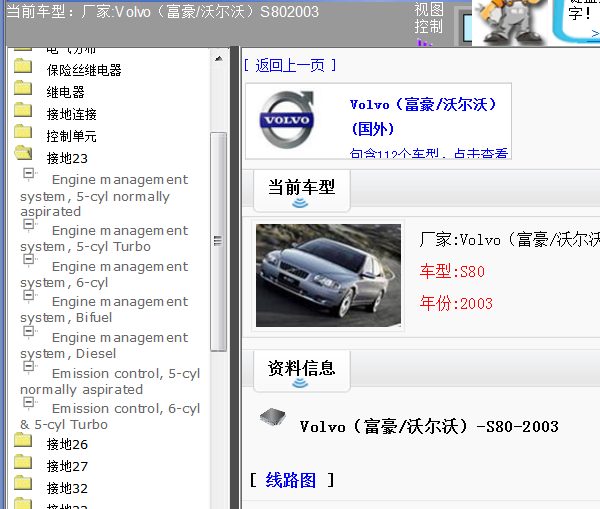Select 接地连接 tree item label
This screenshot has width=600, height=509.
[x=72, y=114]
